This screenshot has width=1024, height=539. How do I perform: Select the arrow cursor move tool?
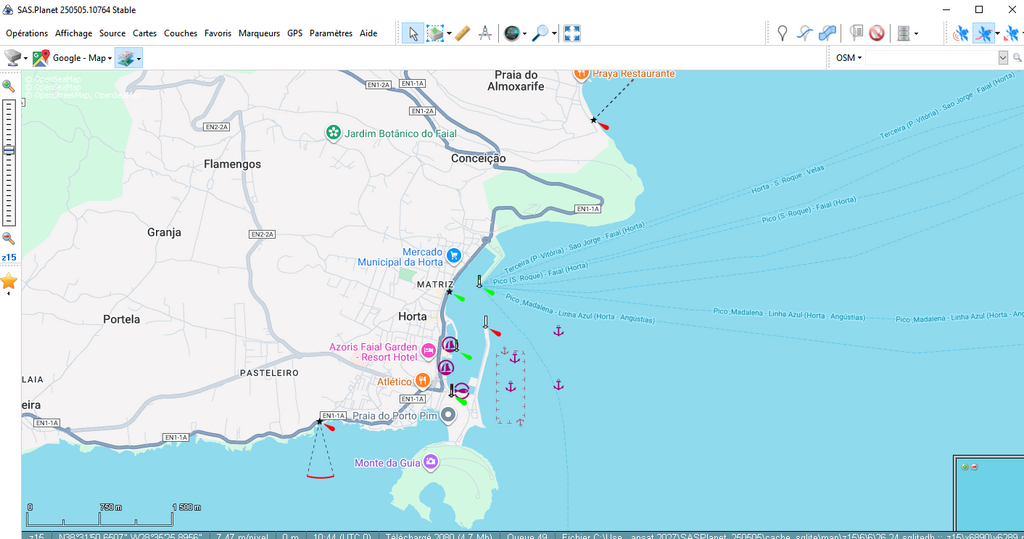click(x=412, y=33)
